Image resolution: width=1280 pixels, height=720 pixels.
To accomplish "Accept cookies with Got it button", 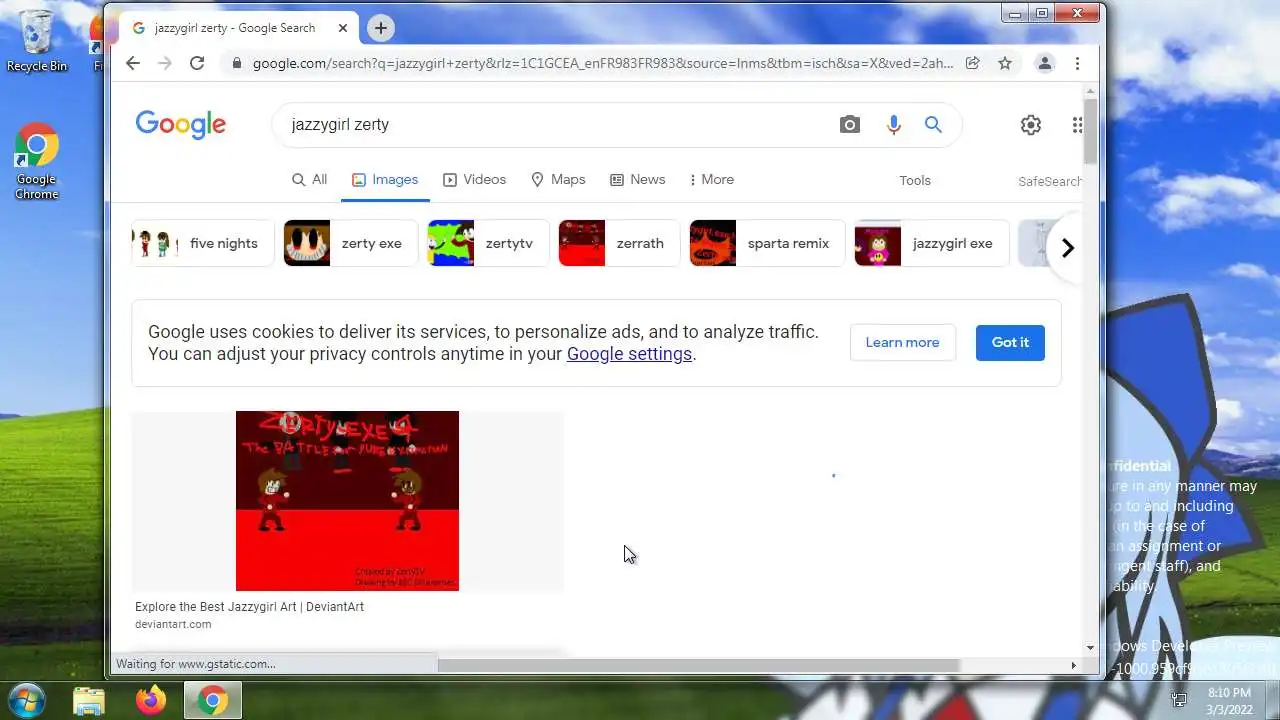I will click(x=1010, y=342).
